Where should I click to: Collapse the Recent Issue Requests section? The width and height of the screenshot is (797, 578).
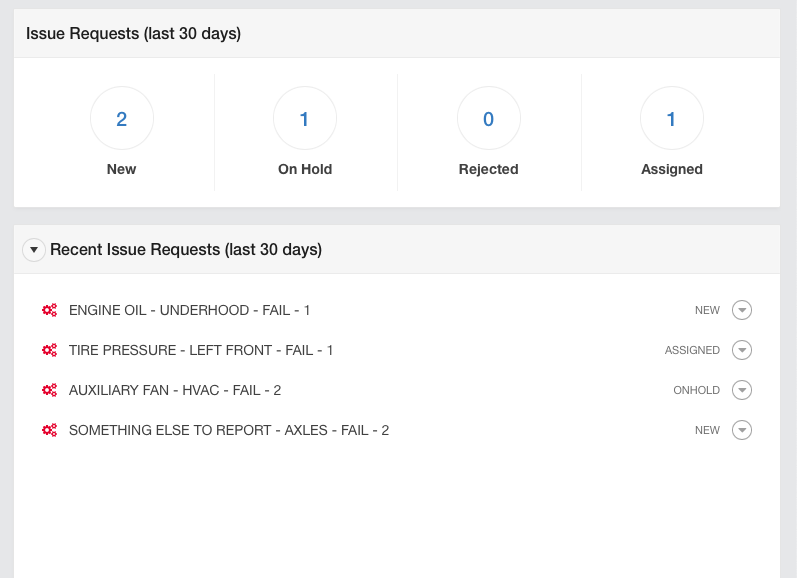pos(34,250)
